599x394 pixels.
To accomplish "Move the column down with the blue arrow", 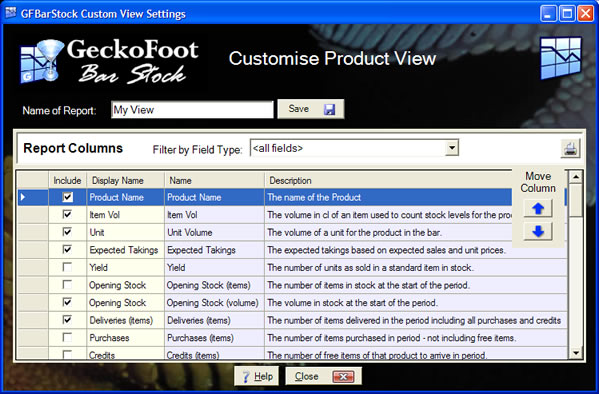I will pyautogui.click(x=538, y=231).
